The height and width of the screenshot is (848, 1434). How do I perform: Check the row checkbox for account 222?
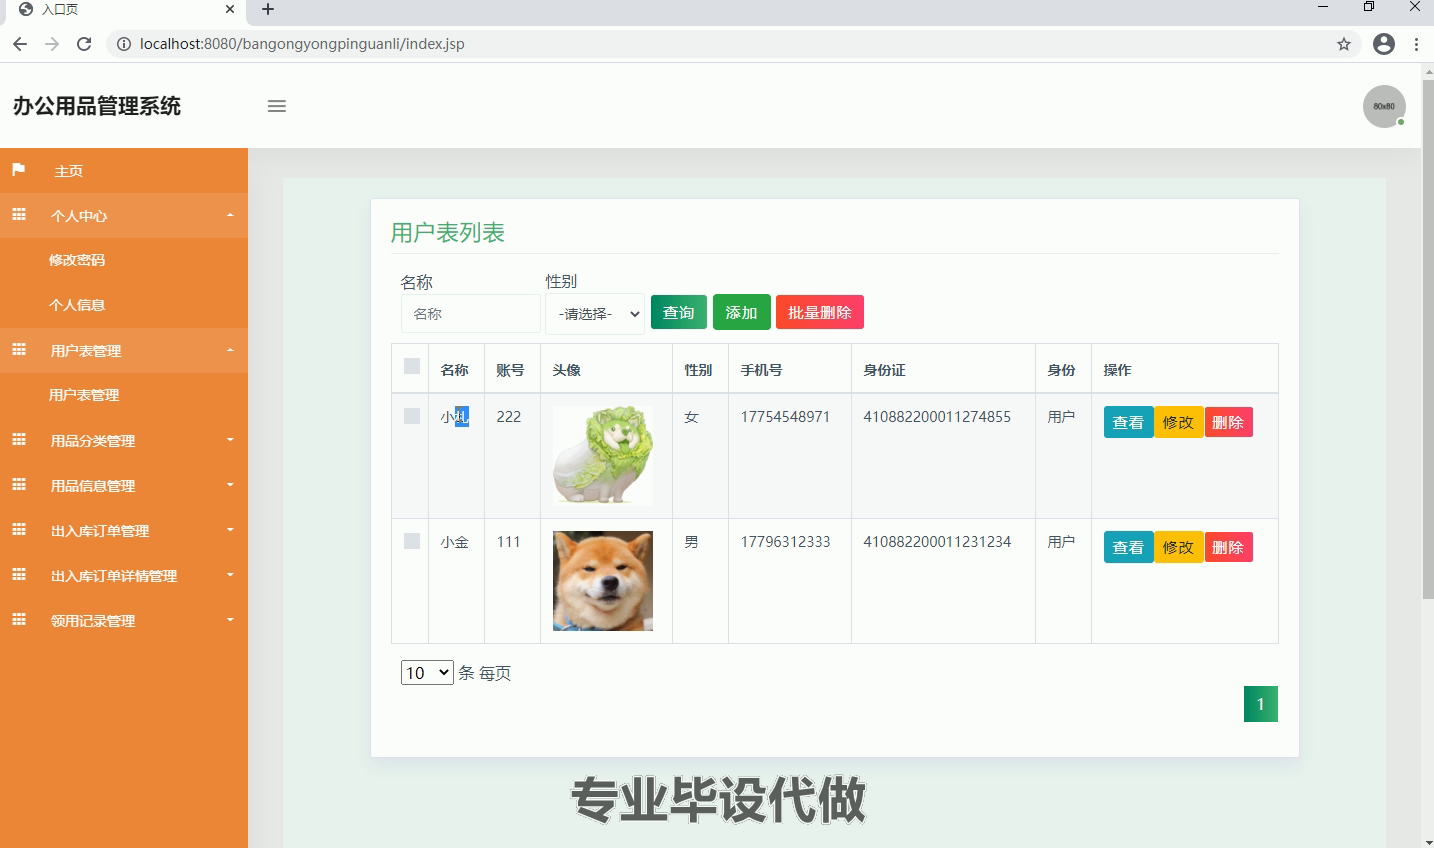412,416
